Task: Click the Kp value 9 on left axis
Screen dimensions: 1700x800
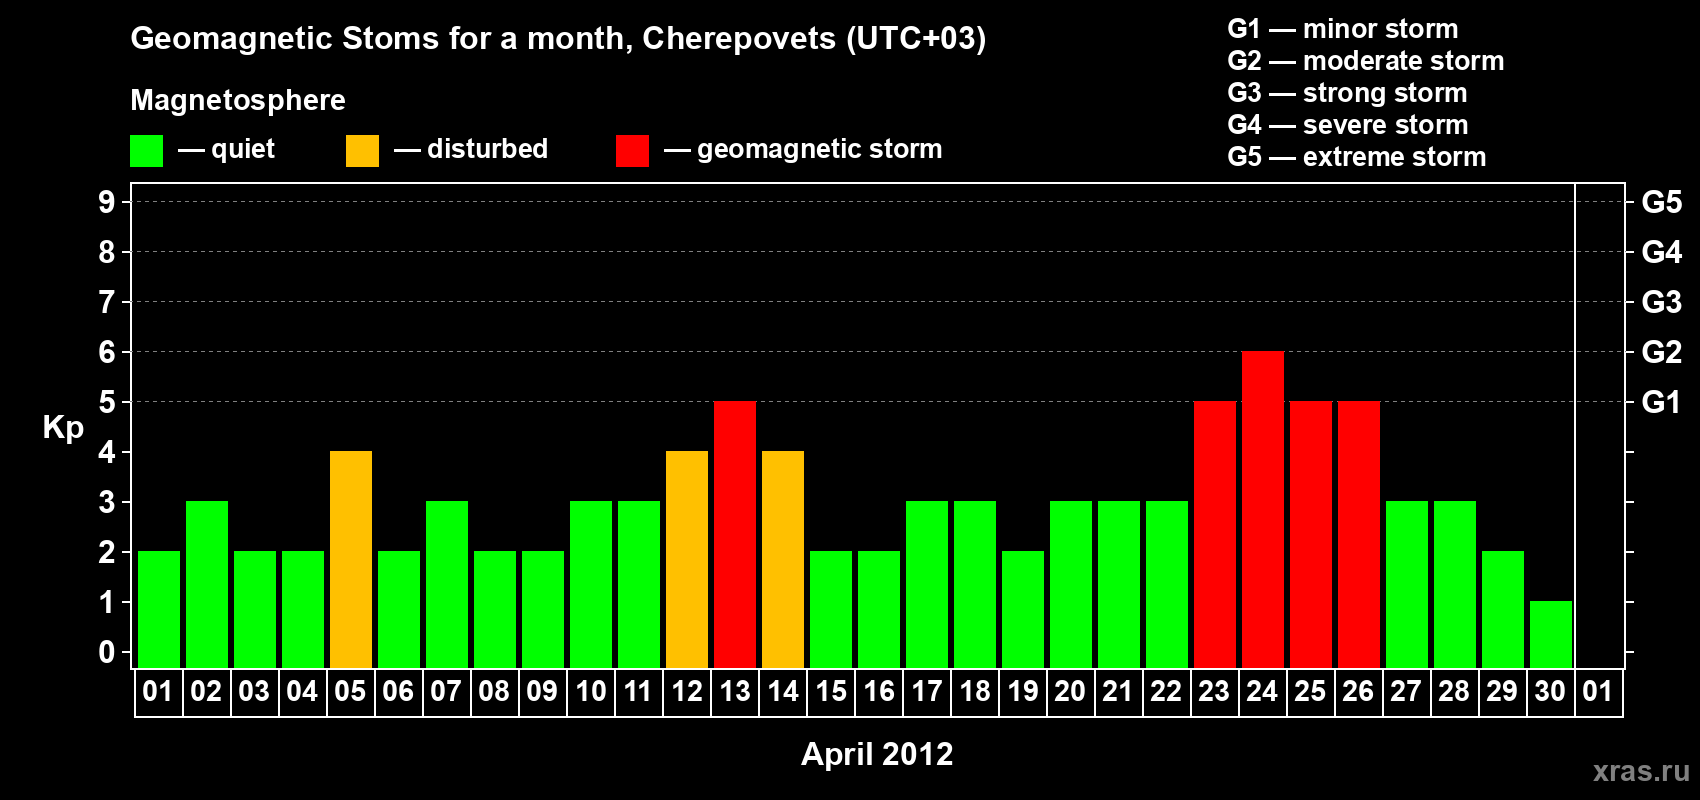Action: click(x=107, y=202)
